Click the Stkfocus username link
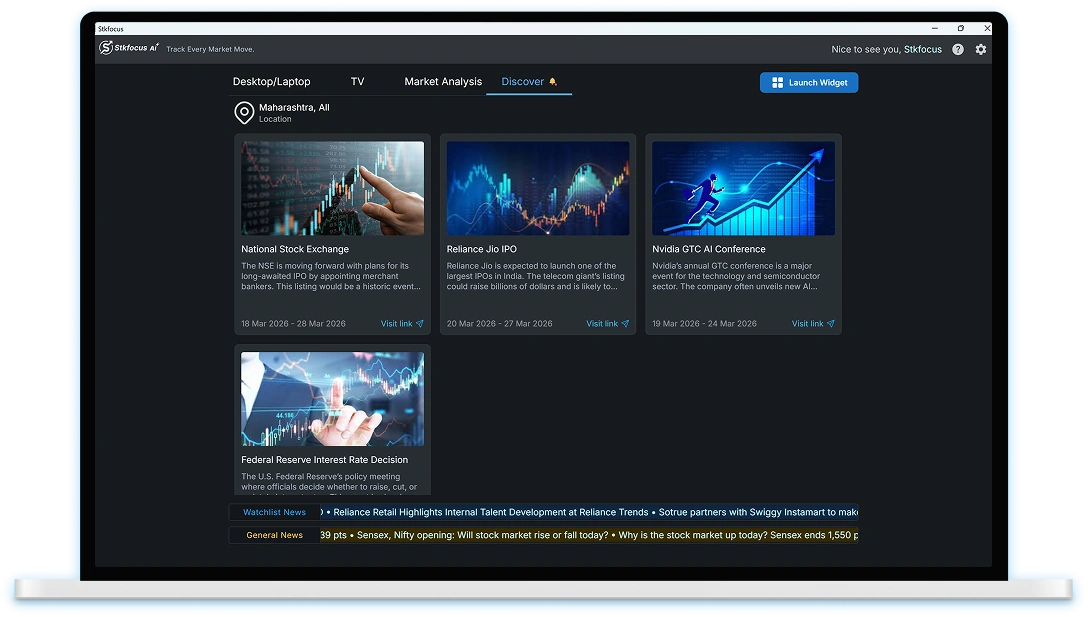Image resolution: width=1088 pixels, height=617 pixels. pos(923,49)
